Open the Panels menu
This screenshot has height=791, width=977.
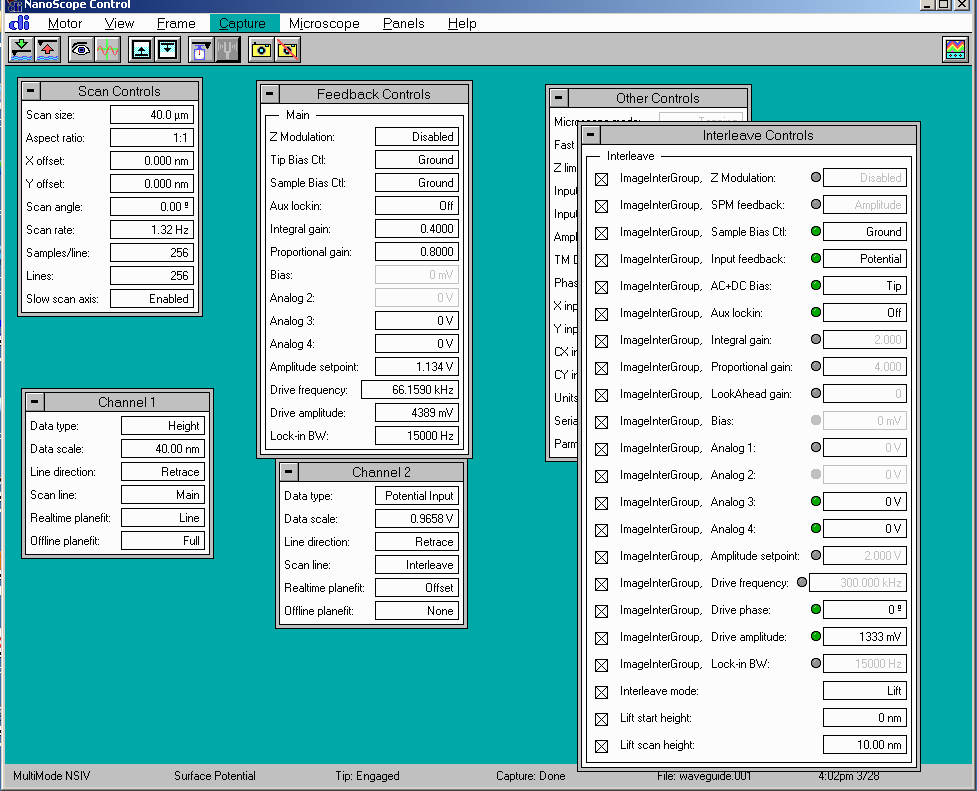click(x=403, y=23)
